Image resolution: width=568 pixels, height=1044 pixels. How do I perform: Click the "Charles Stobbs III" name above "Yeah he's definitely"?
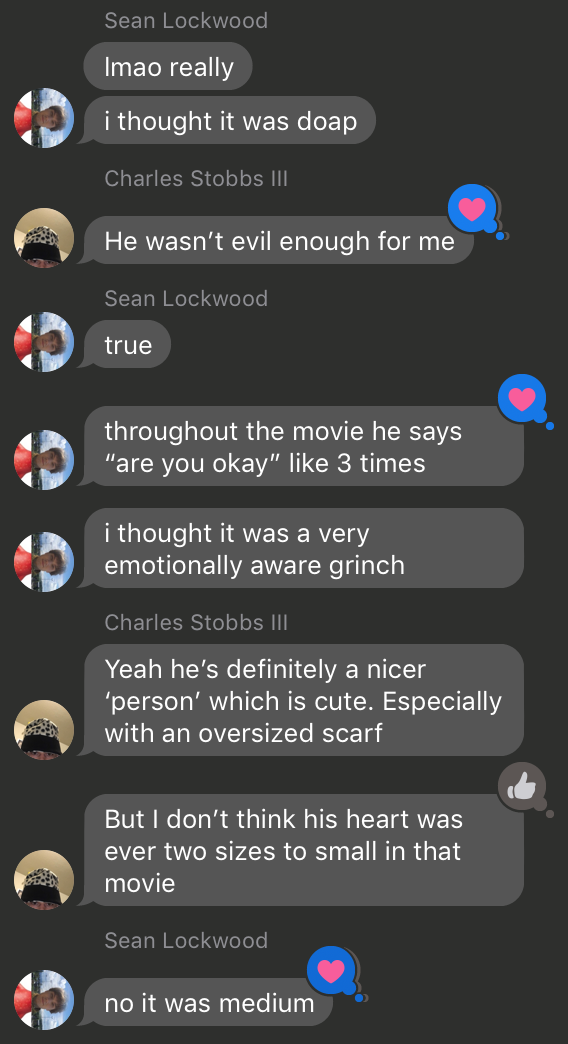(x=196, y=622)
